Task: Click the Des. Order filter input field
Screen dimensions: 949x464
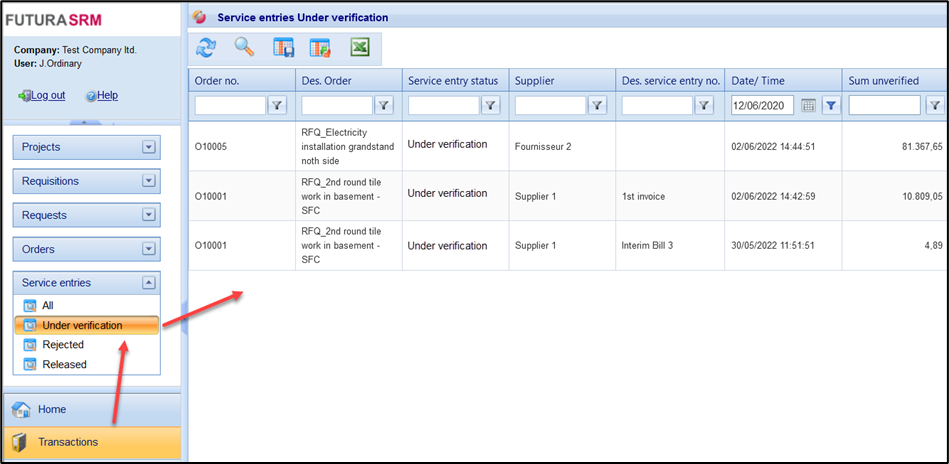Action: 336,105
